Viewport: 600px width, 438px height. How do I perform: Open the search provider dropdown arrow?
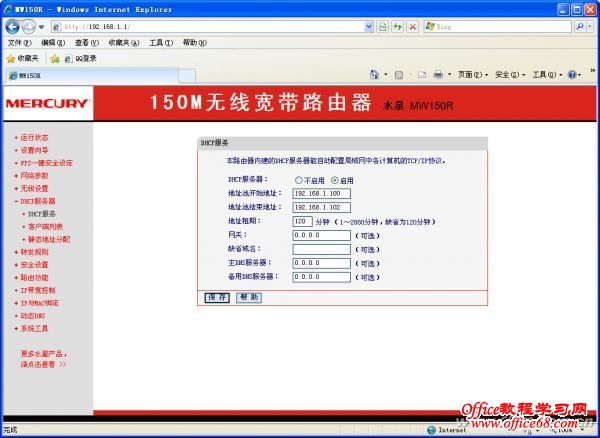[x=590, y=27]
